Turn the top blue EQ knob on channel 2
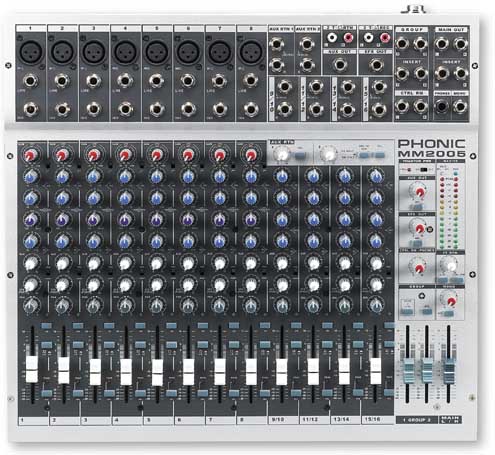 (62, 177)
